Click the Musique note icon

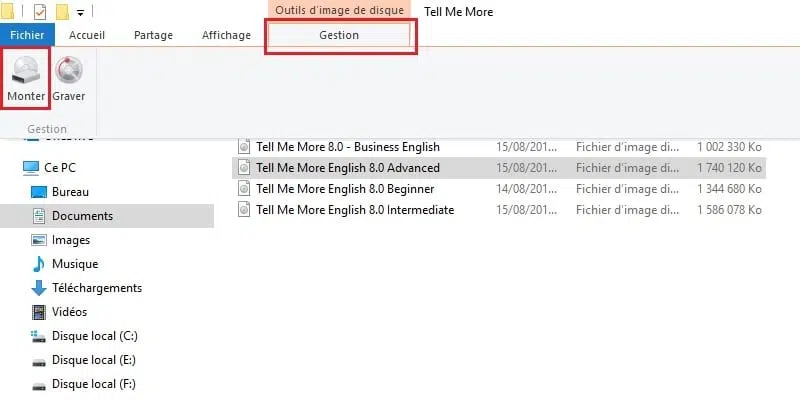coord(39,264)
